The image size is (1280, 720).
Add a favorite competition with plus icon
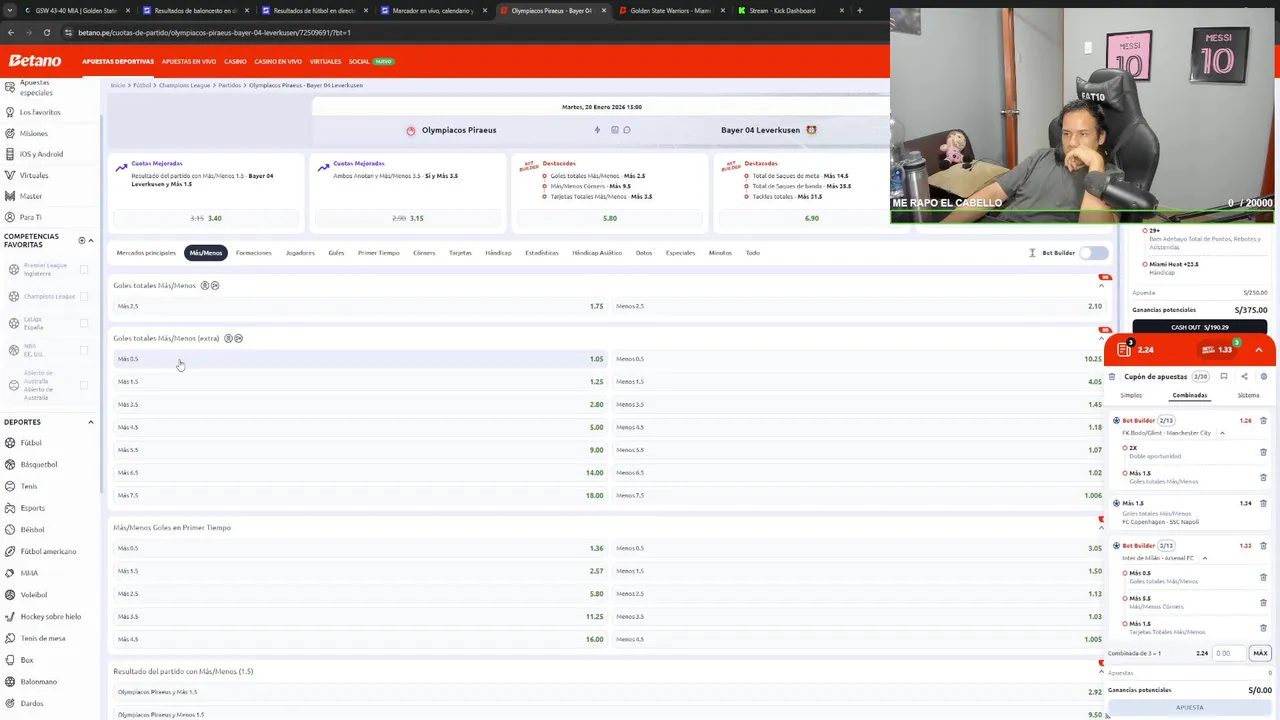pos(83,240)
